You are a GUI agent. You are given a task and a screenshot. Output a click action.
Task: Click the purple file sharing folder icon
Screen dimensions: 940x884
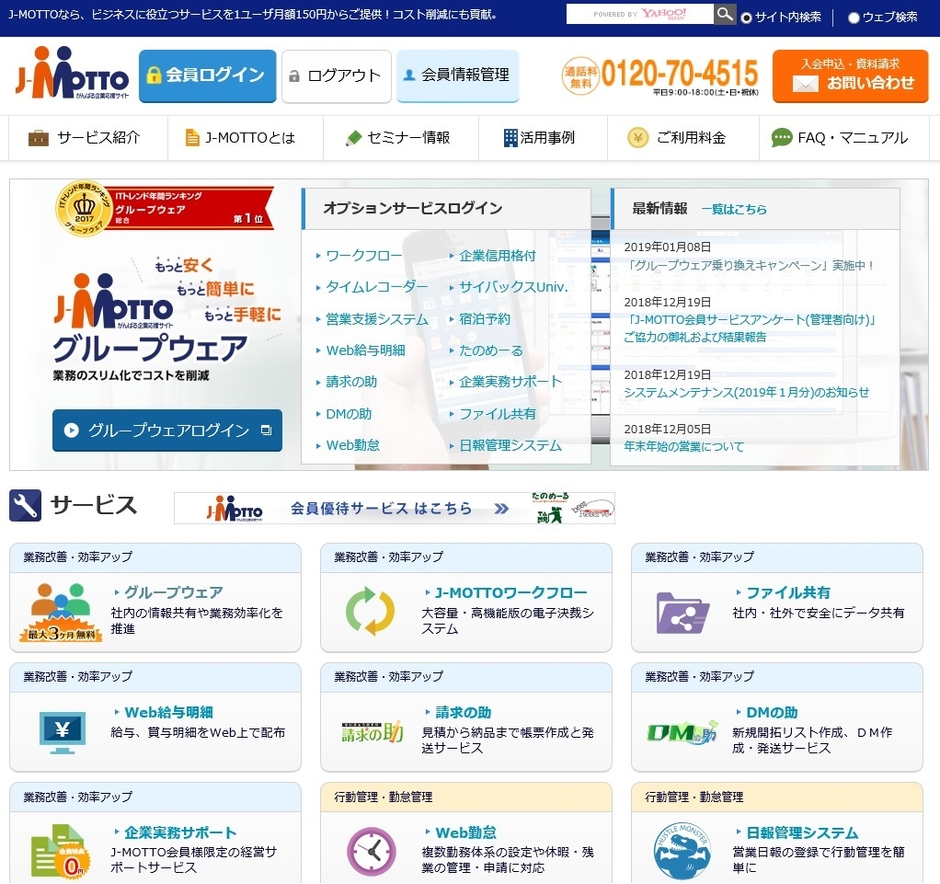(x=682, y=612)
